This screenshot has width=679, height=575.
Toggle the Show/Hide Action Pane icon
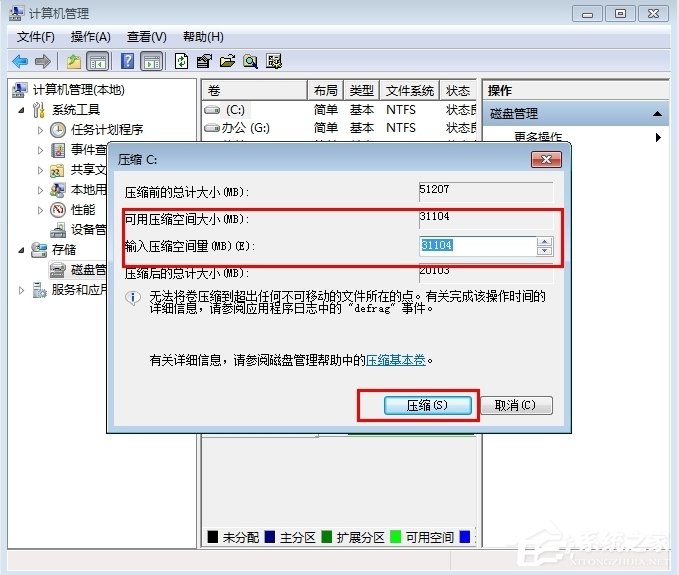[x=152, y=61]
